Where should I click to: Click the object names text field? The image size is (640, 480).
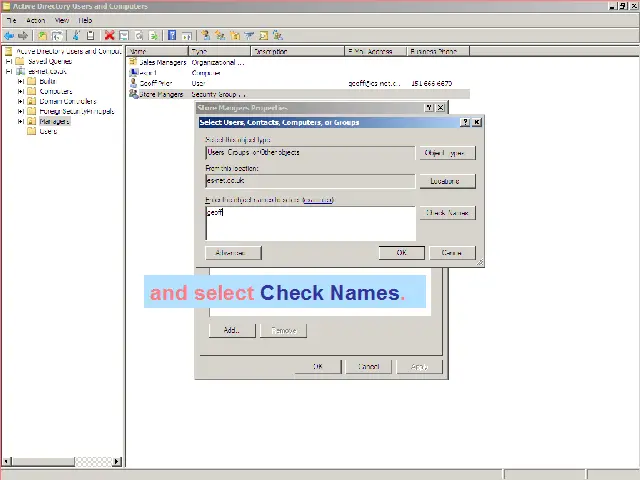click(x=310, y=223)
